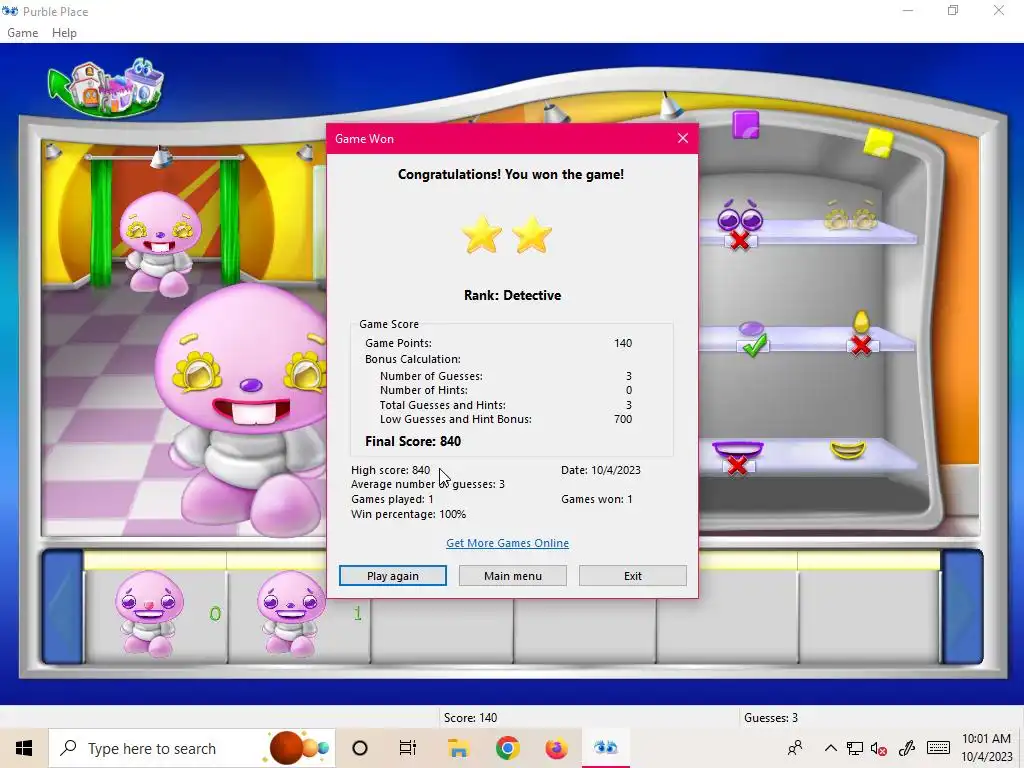Click the muted volume icon in tray

coord(878,748)
